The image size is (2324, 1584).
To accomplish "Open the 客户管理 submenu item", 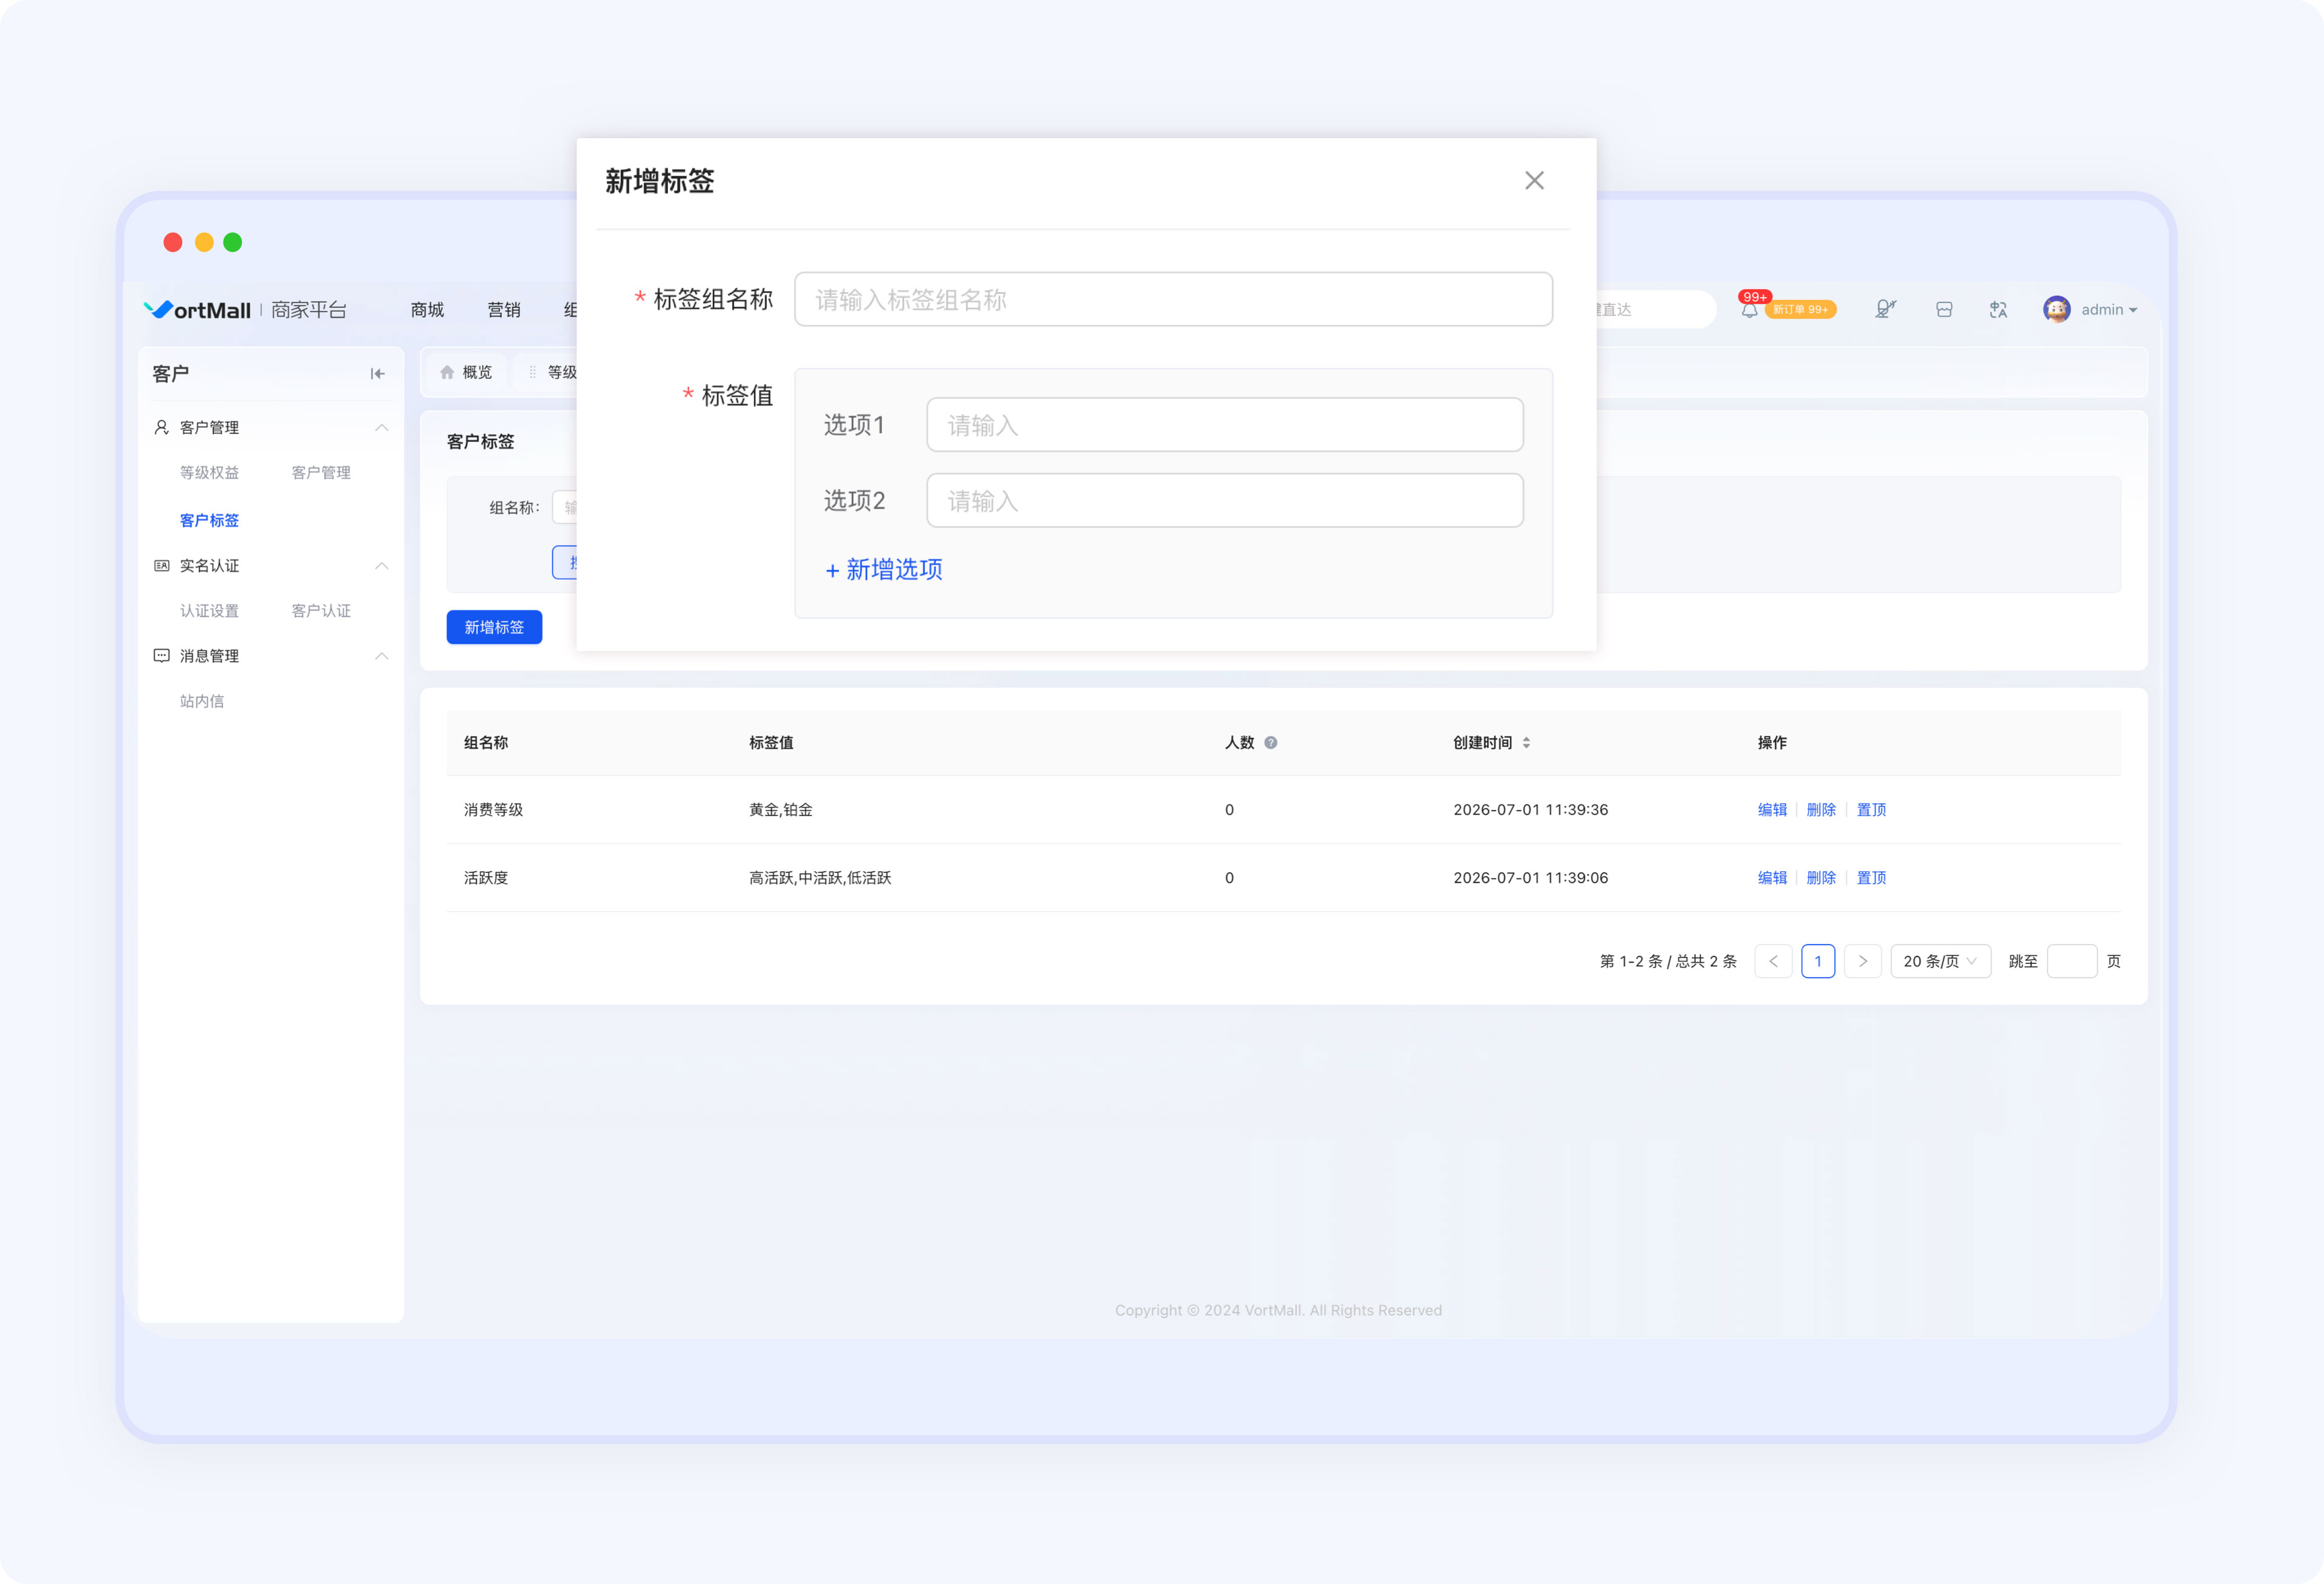I will coord(320,472).
